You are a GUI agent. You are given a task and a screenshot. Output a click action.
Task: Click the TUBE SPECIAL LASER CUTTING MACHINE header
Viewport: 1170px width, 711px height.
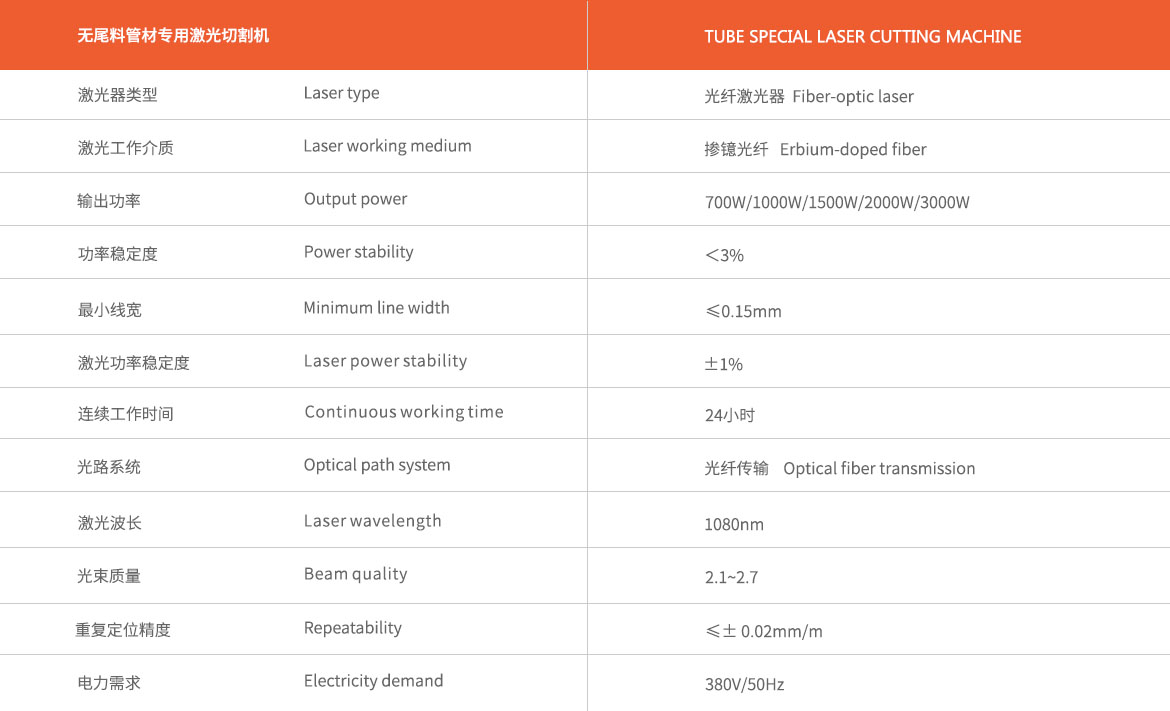[x=863, y=37]
